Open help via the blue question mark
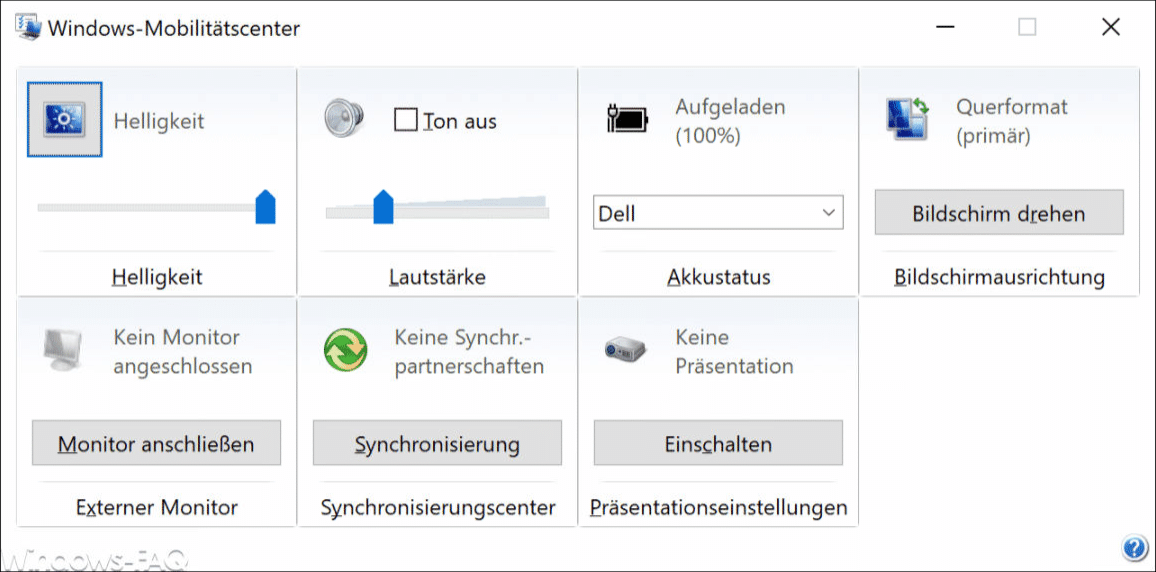1156x572 pixels. point(1134,548)
